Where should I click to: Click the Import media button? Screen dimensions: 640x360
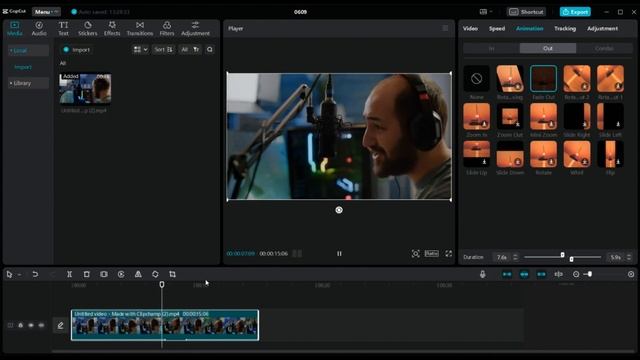pyautogui.click(x=76, y=50)
